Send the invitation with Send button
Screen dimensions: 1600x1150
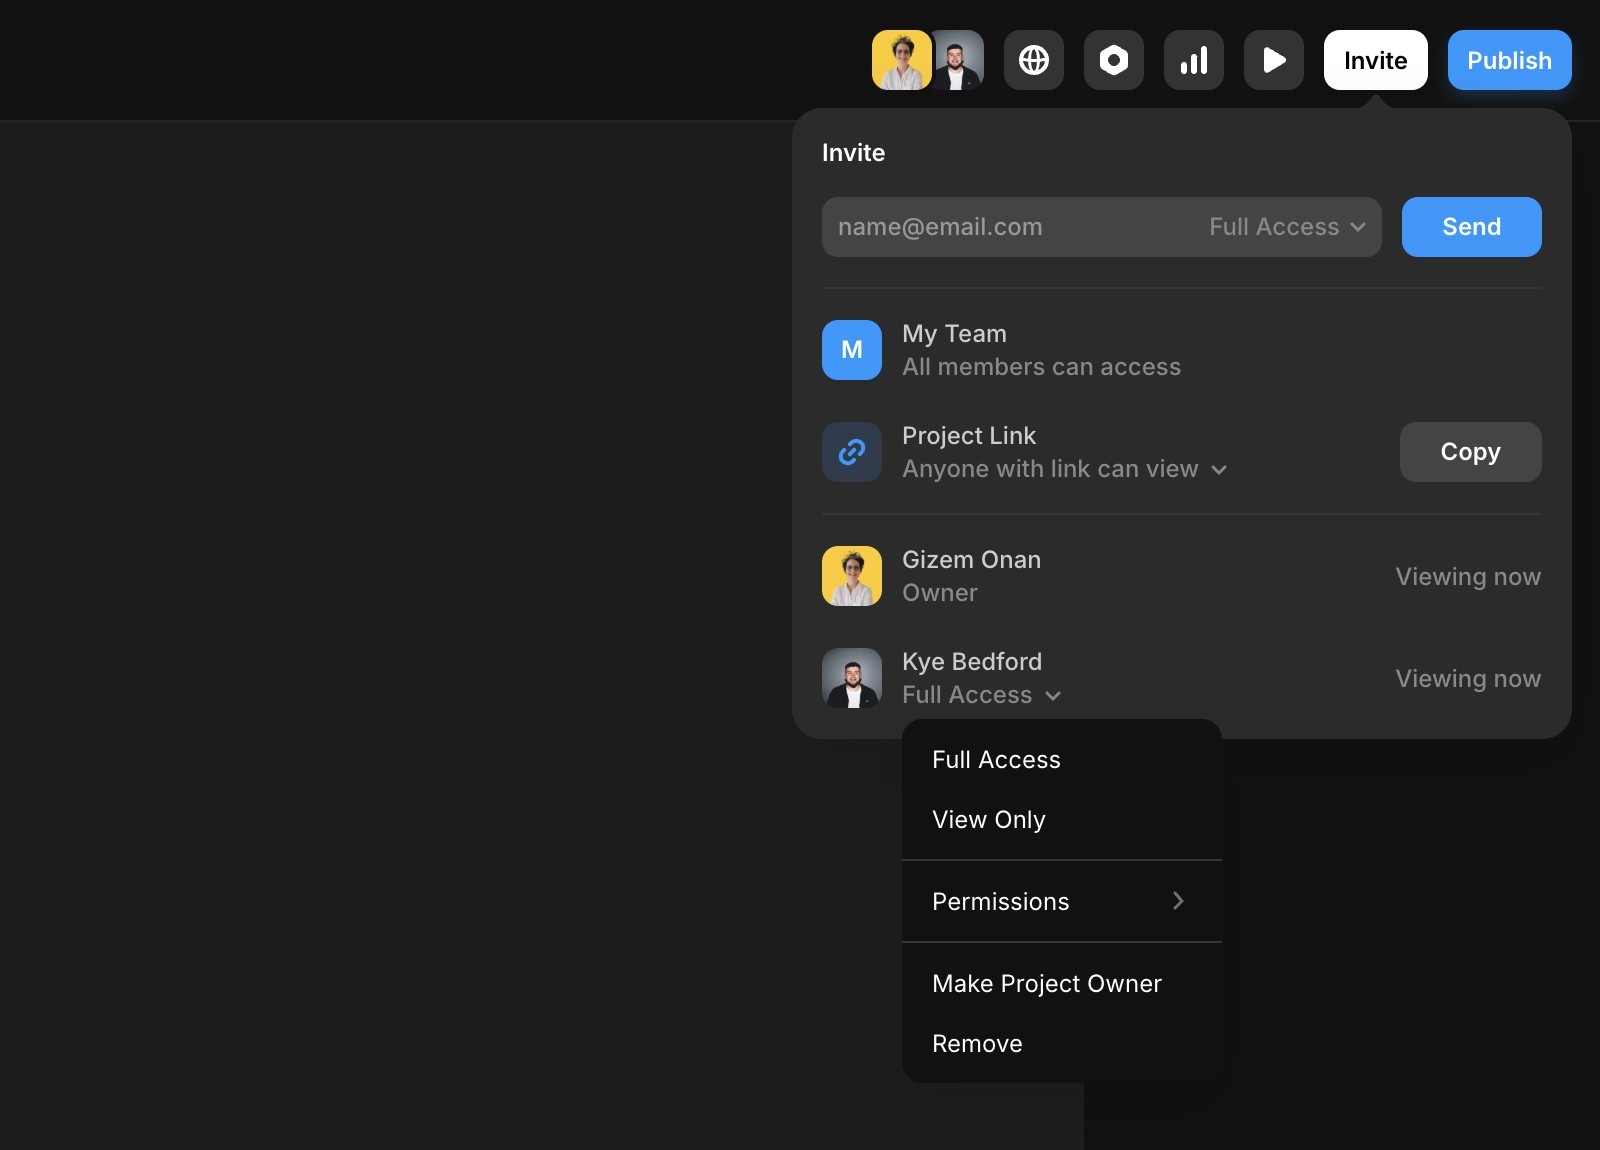(x=1472, y=227)
